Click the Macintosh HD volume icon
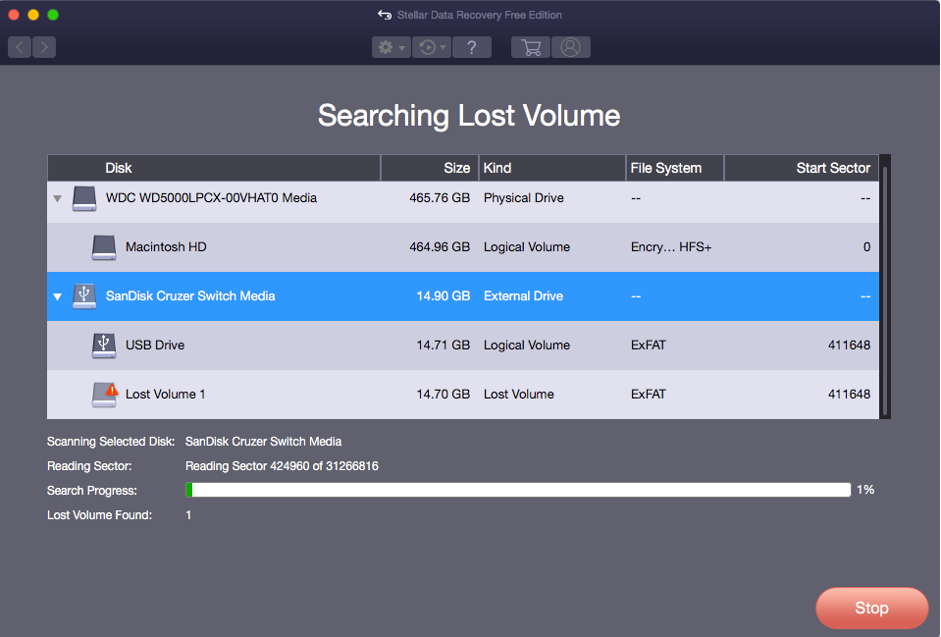Screen dimensions: 941x637 [x=104, y=247]
